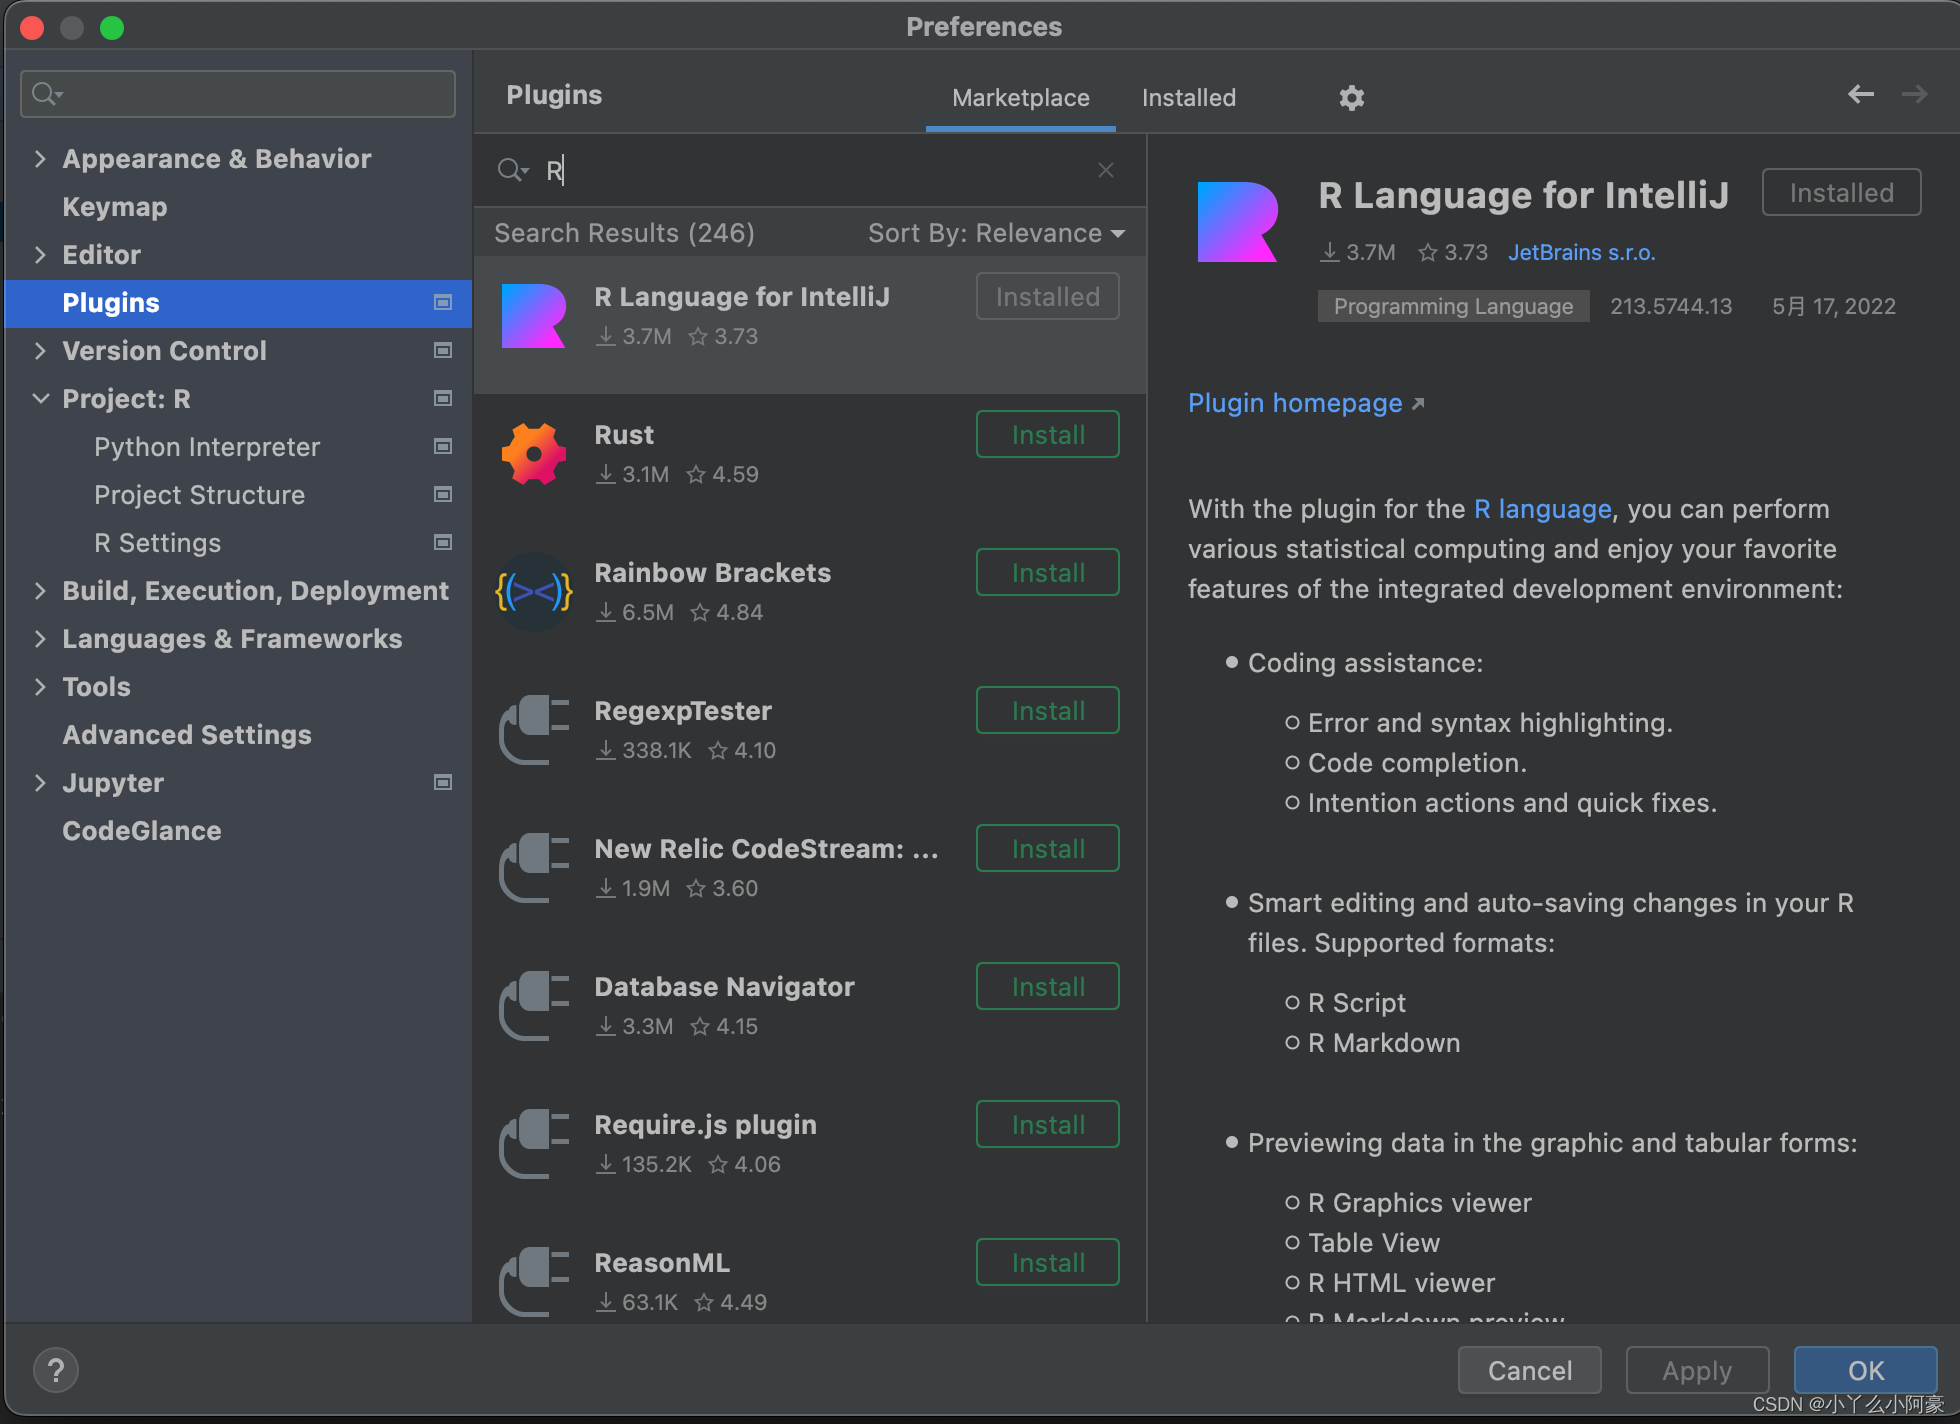Click the Rust plugin orange gear icon
This screenshot has height=1424, width=1960.
[x=536, y=453]
